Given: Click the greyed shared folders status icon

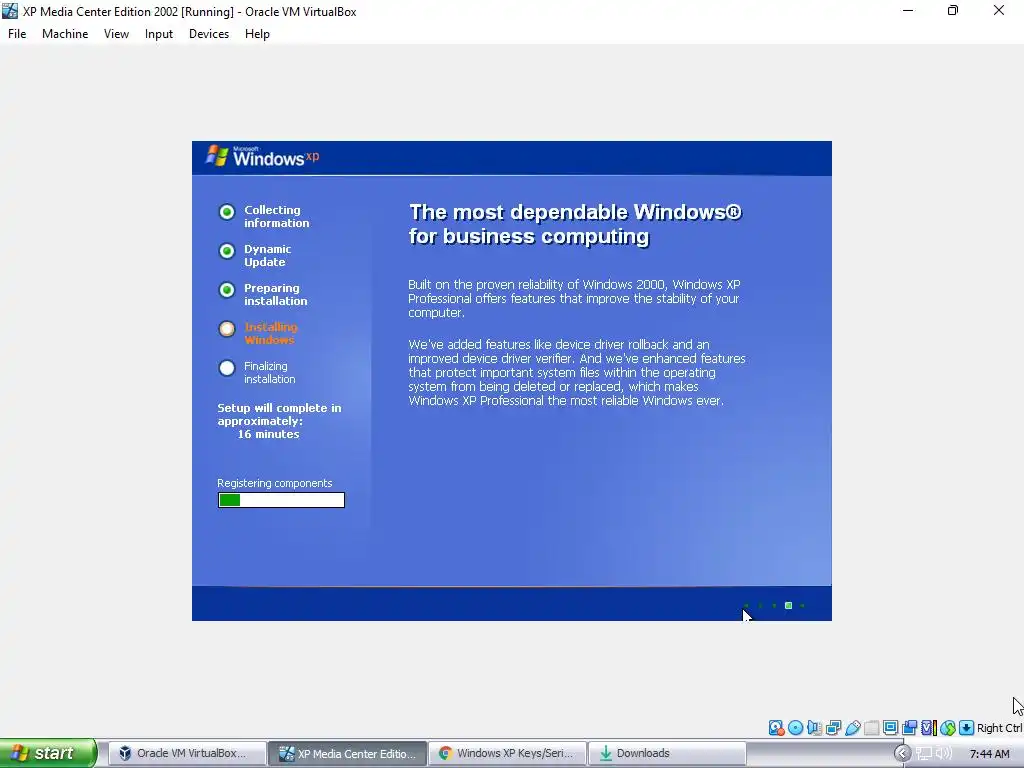Looking at the screenshot, I should point(871,728).
